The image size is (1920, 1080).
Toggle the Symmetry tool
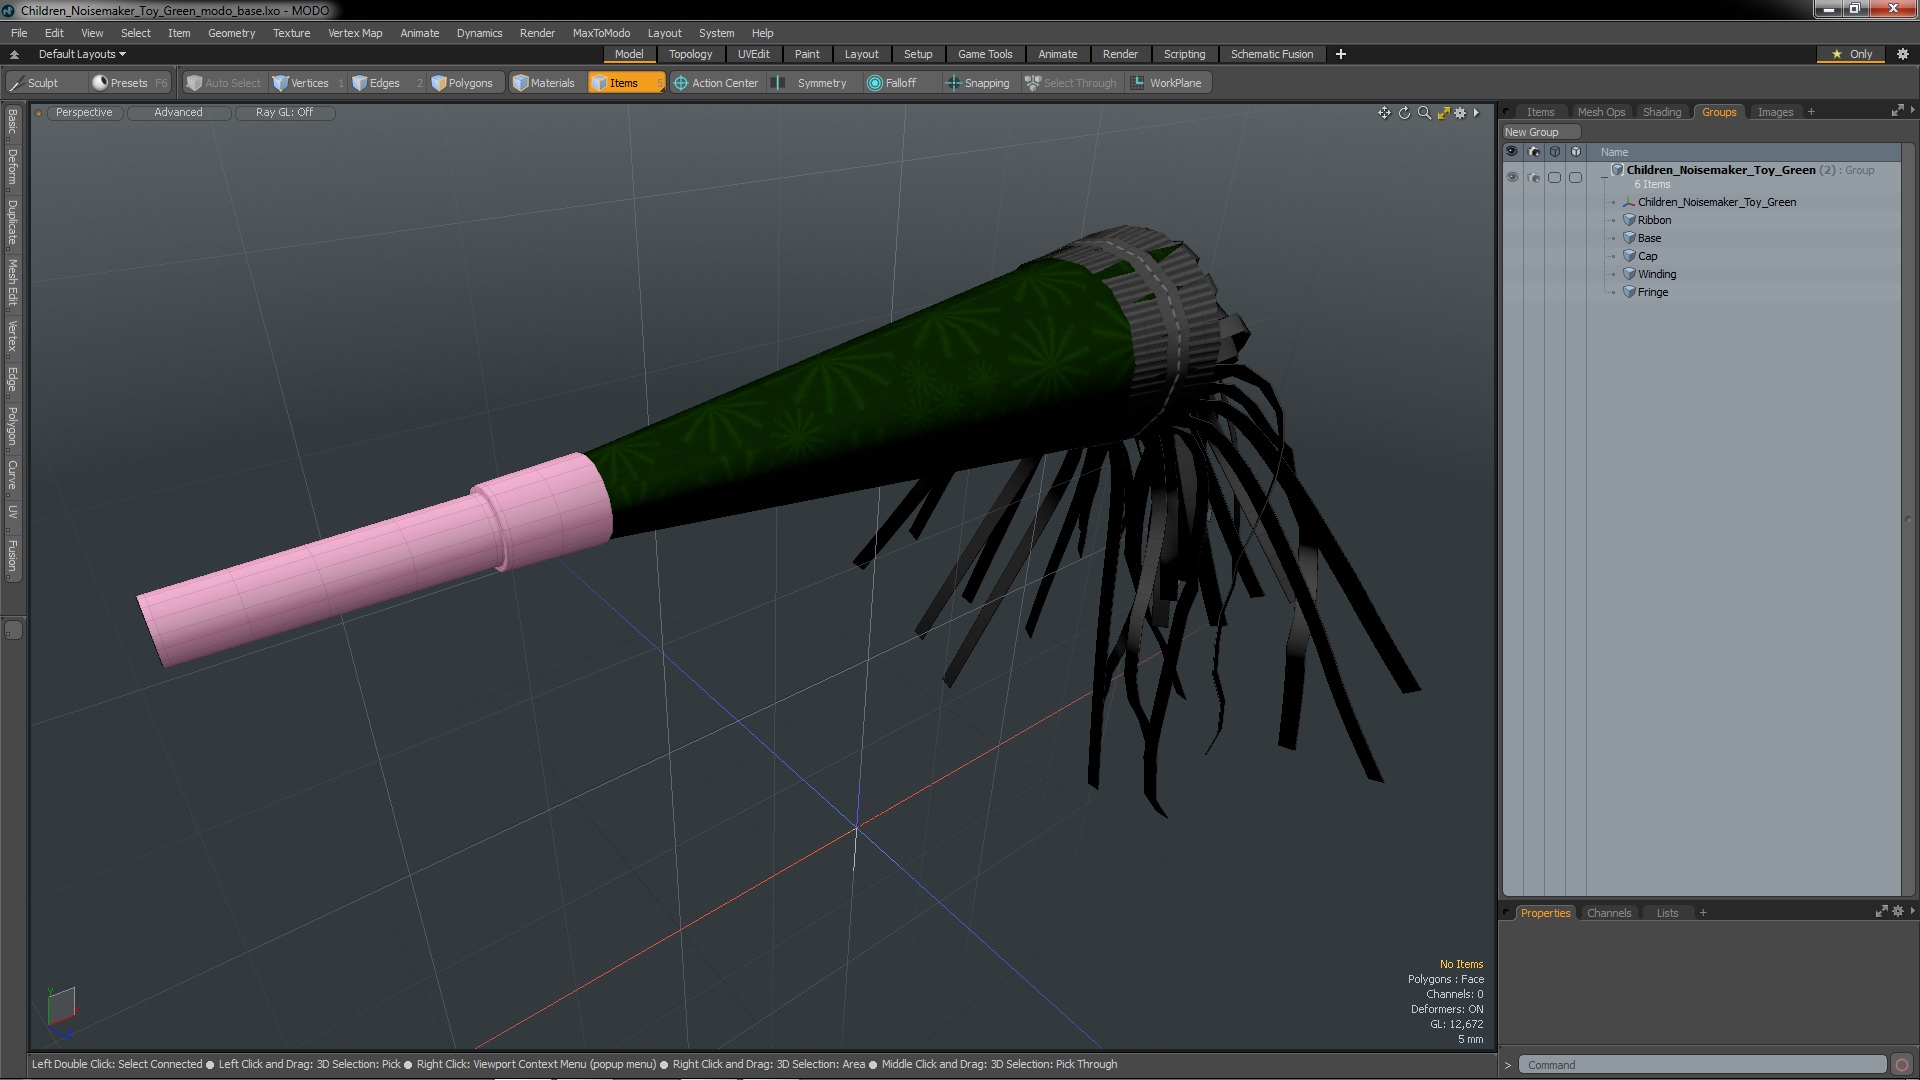point(811,83)
